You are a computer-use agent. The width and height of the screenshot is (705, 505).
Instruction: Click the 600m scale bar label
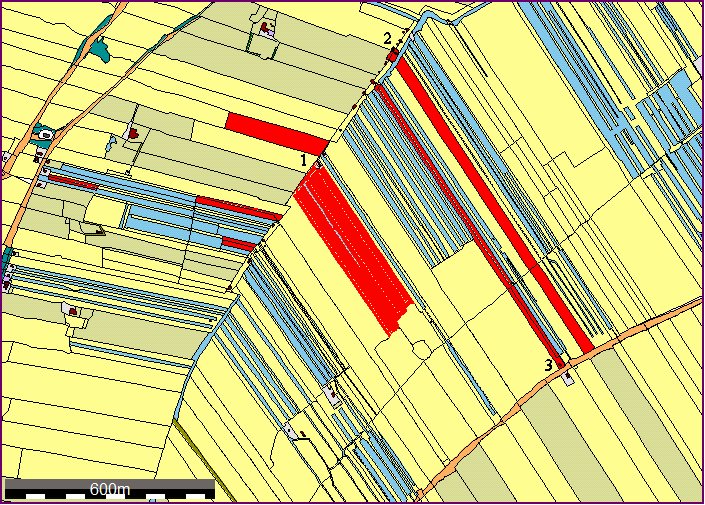tap(110, 489)
